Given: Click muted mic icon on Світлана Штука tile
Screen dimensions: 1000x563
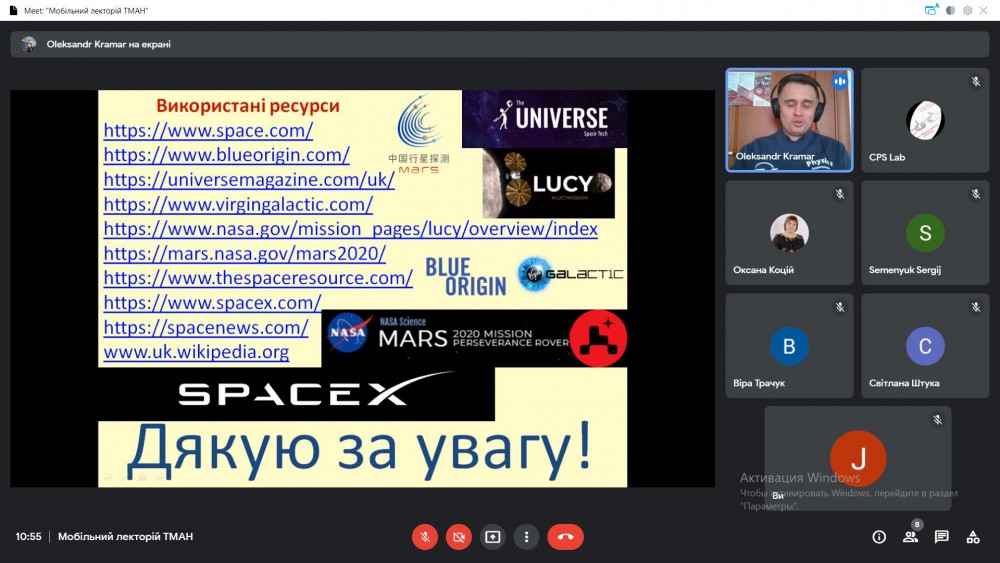Looking at the screenshot, I should coord(976,307).
